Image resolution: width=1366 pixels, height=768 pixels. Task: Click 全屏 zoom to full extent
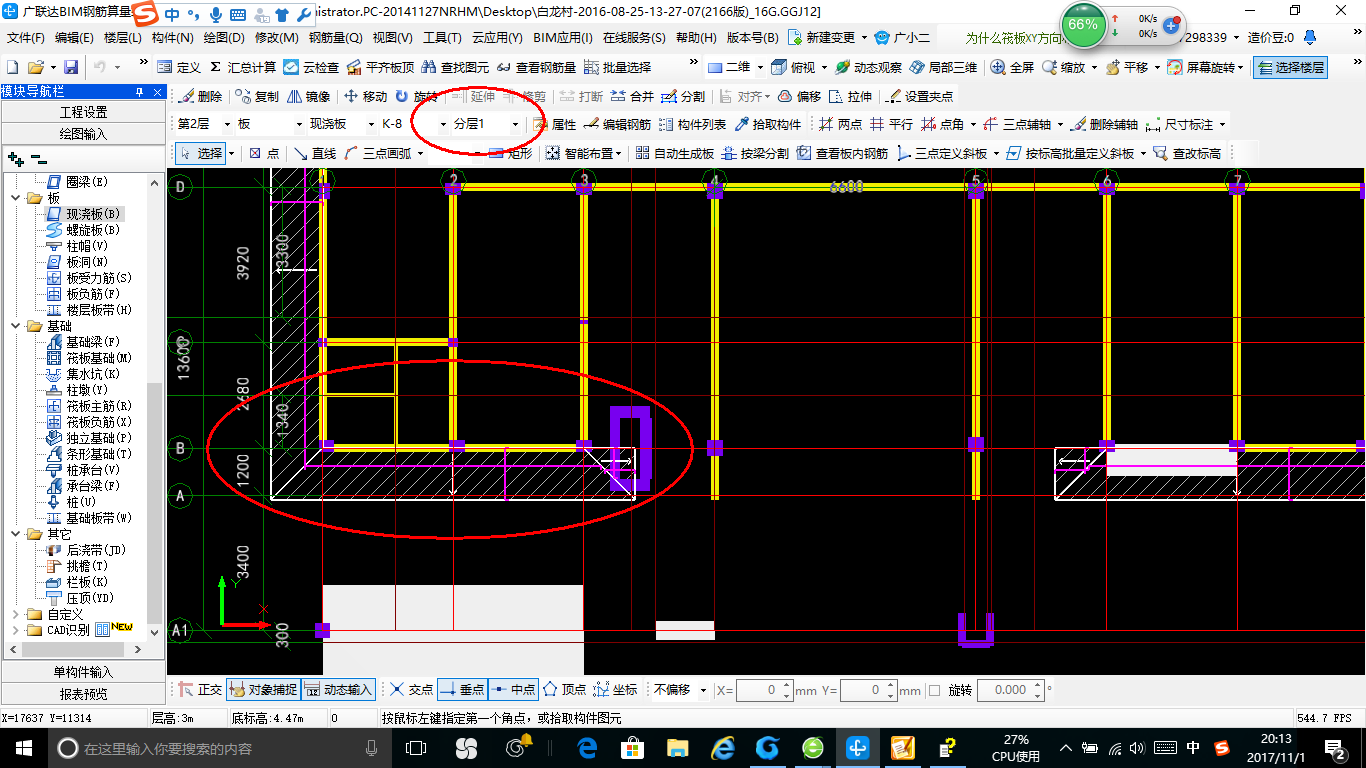pos(1013,67)
